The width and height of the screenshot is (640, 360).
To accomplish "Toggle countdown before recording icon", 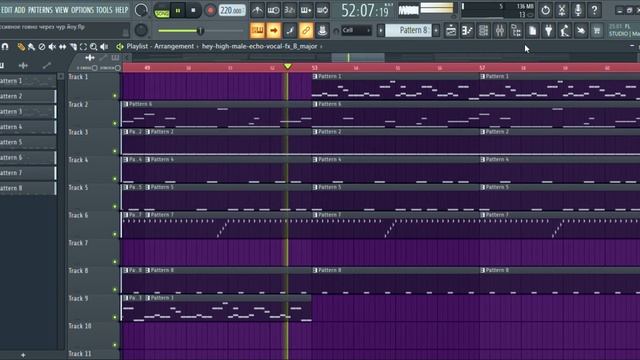I will coord(289,10).
